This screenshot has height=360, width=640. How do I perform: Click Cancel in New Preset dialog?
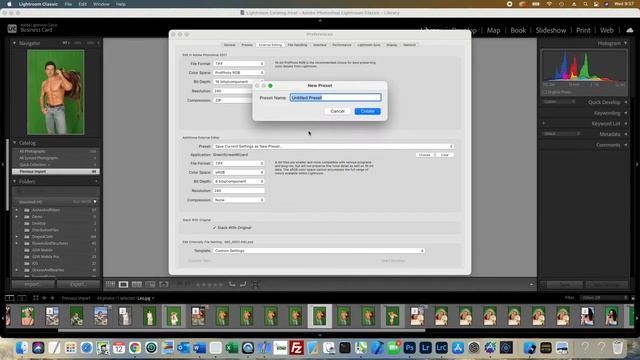pos(338,111)
